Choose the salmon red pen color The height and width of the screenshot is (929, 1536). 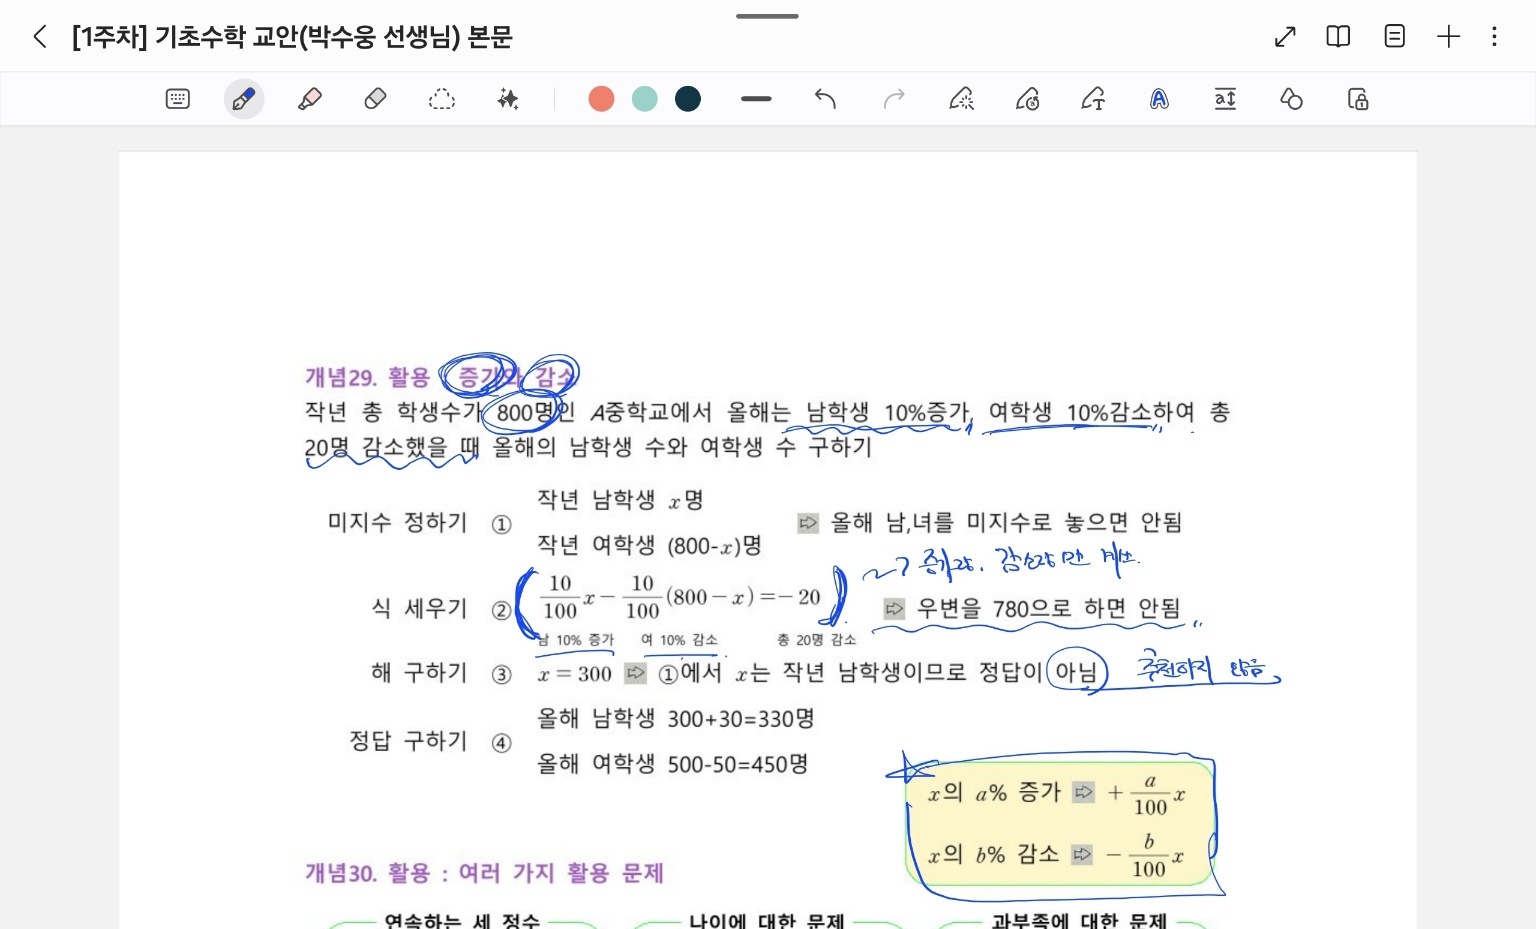[601, 99]
